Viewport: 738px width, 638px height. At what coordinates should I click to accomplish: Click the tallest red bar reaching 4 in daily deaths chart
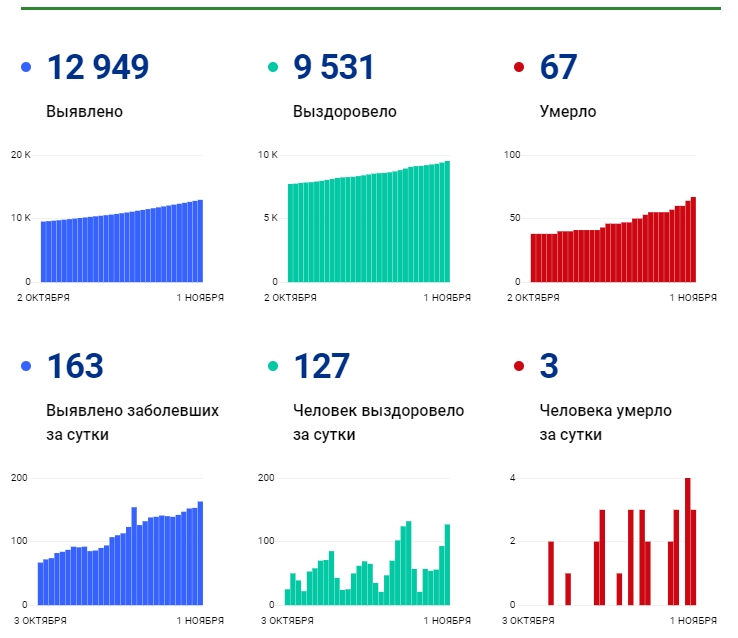click(x=688, y=542)
